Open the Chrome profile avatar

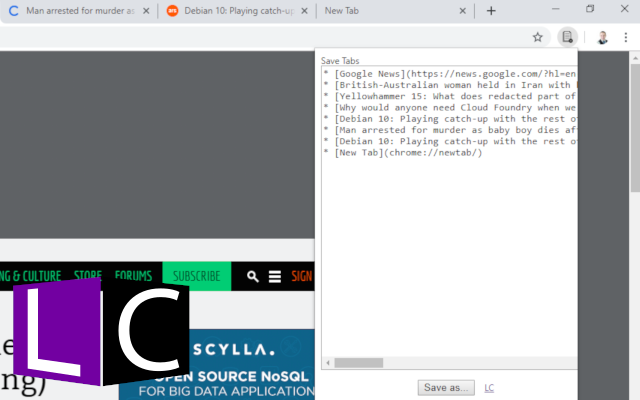[603, 37]
